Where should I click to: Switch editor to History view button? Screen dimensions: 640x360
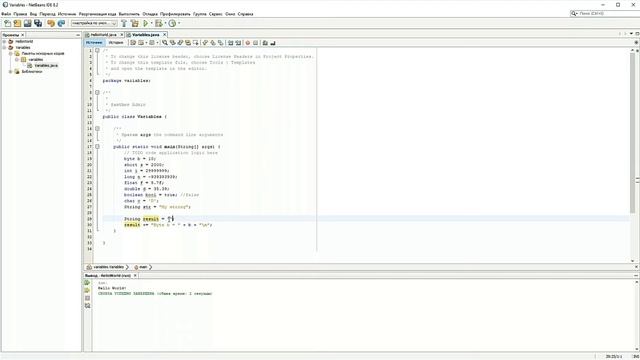tap(116, 42)
